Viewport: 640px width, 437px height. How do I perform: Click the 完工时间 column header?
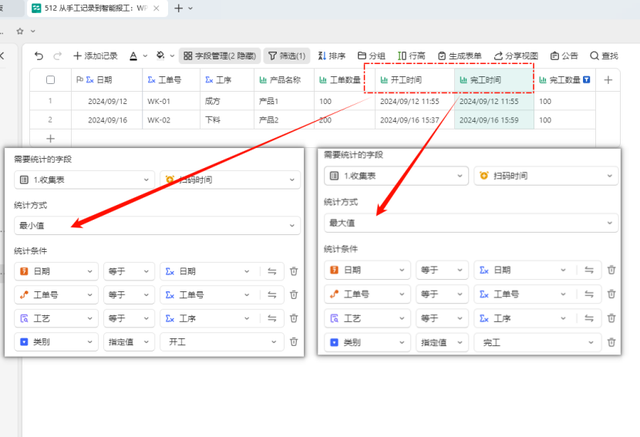pyautogui.click(x=494, y=80)
